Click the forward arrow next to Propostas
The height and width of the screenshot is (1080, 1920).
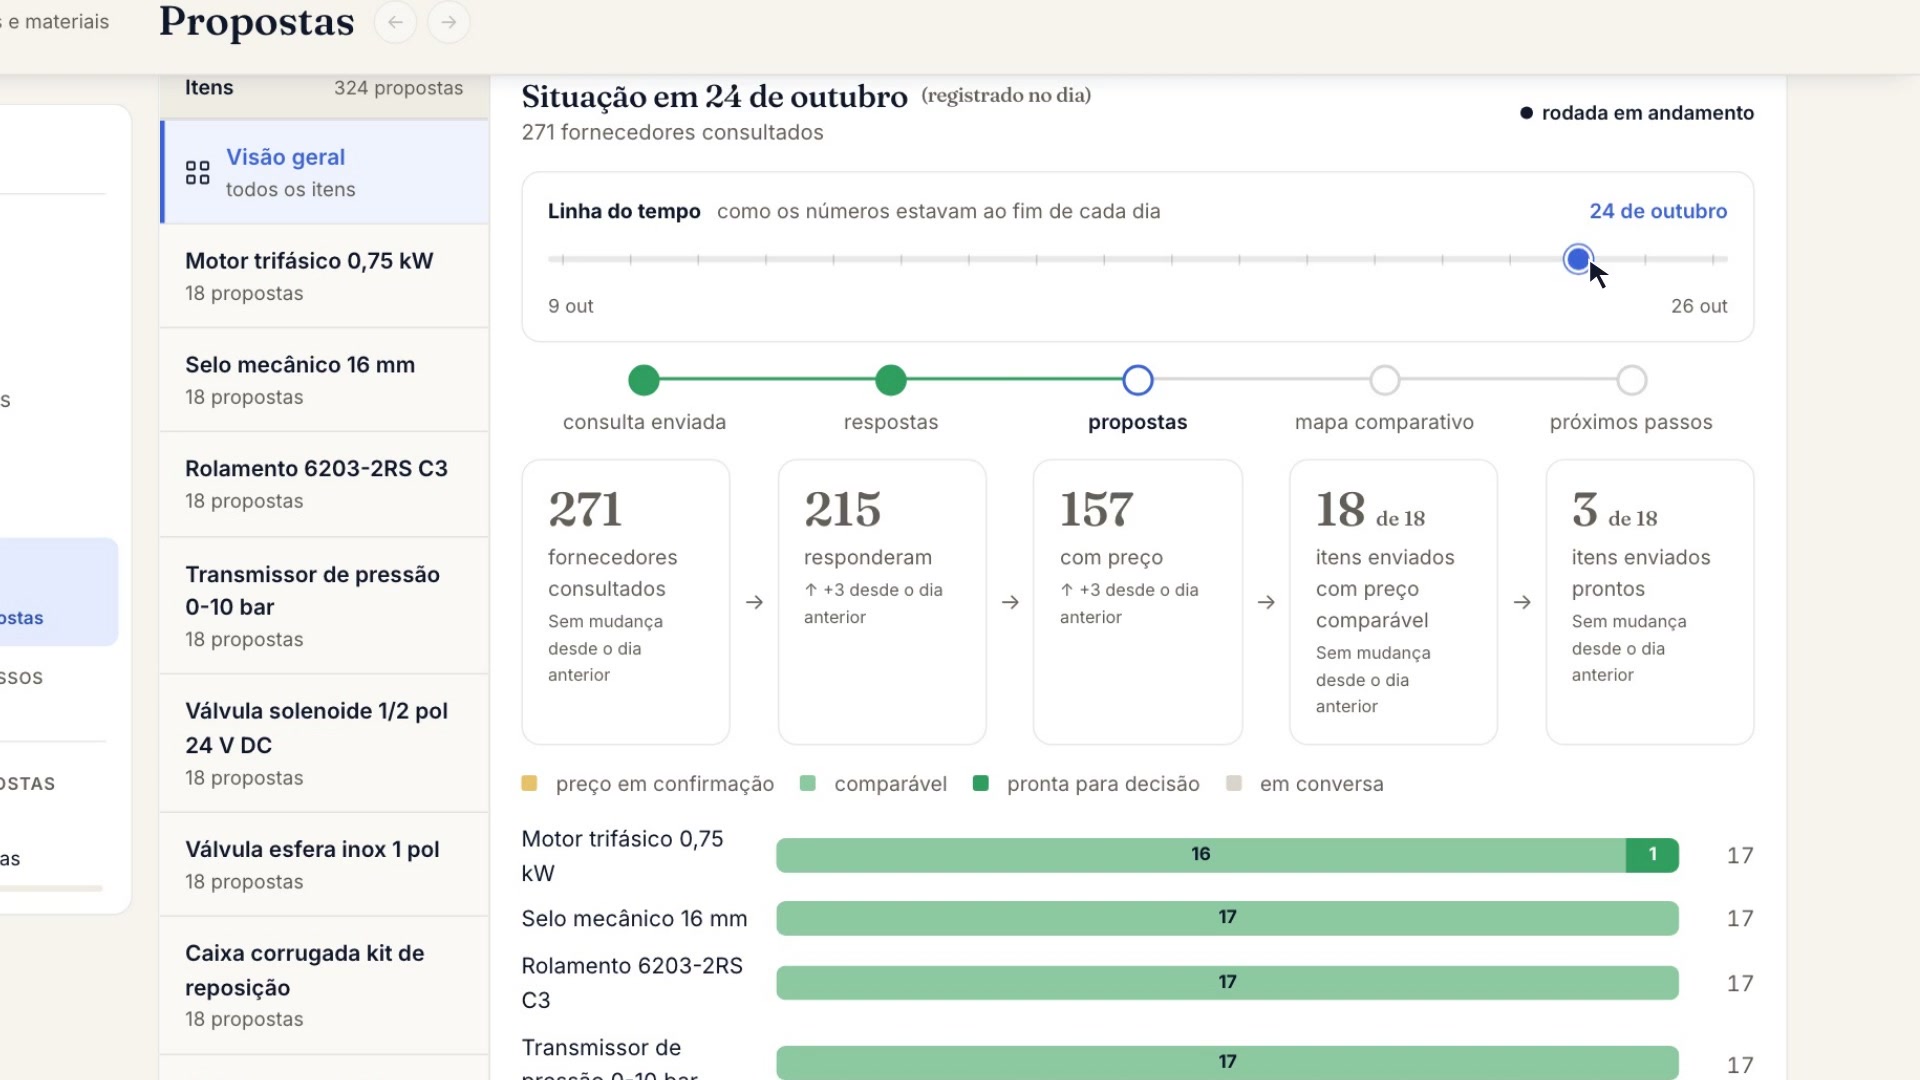coord(449,22)
